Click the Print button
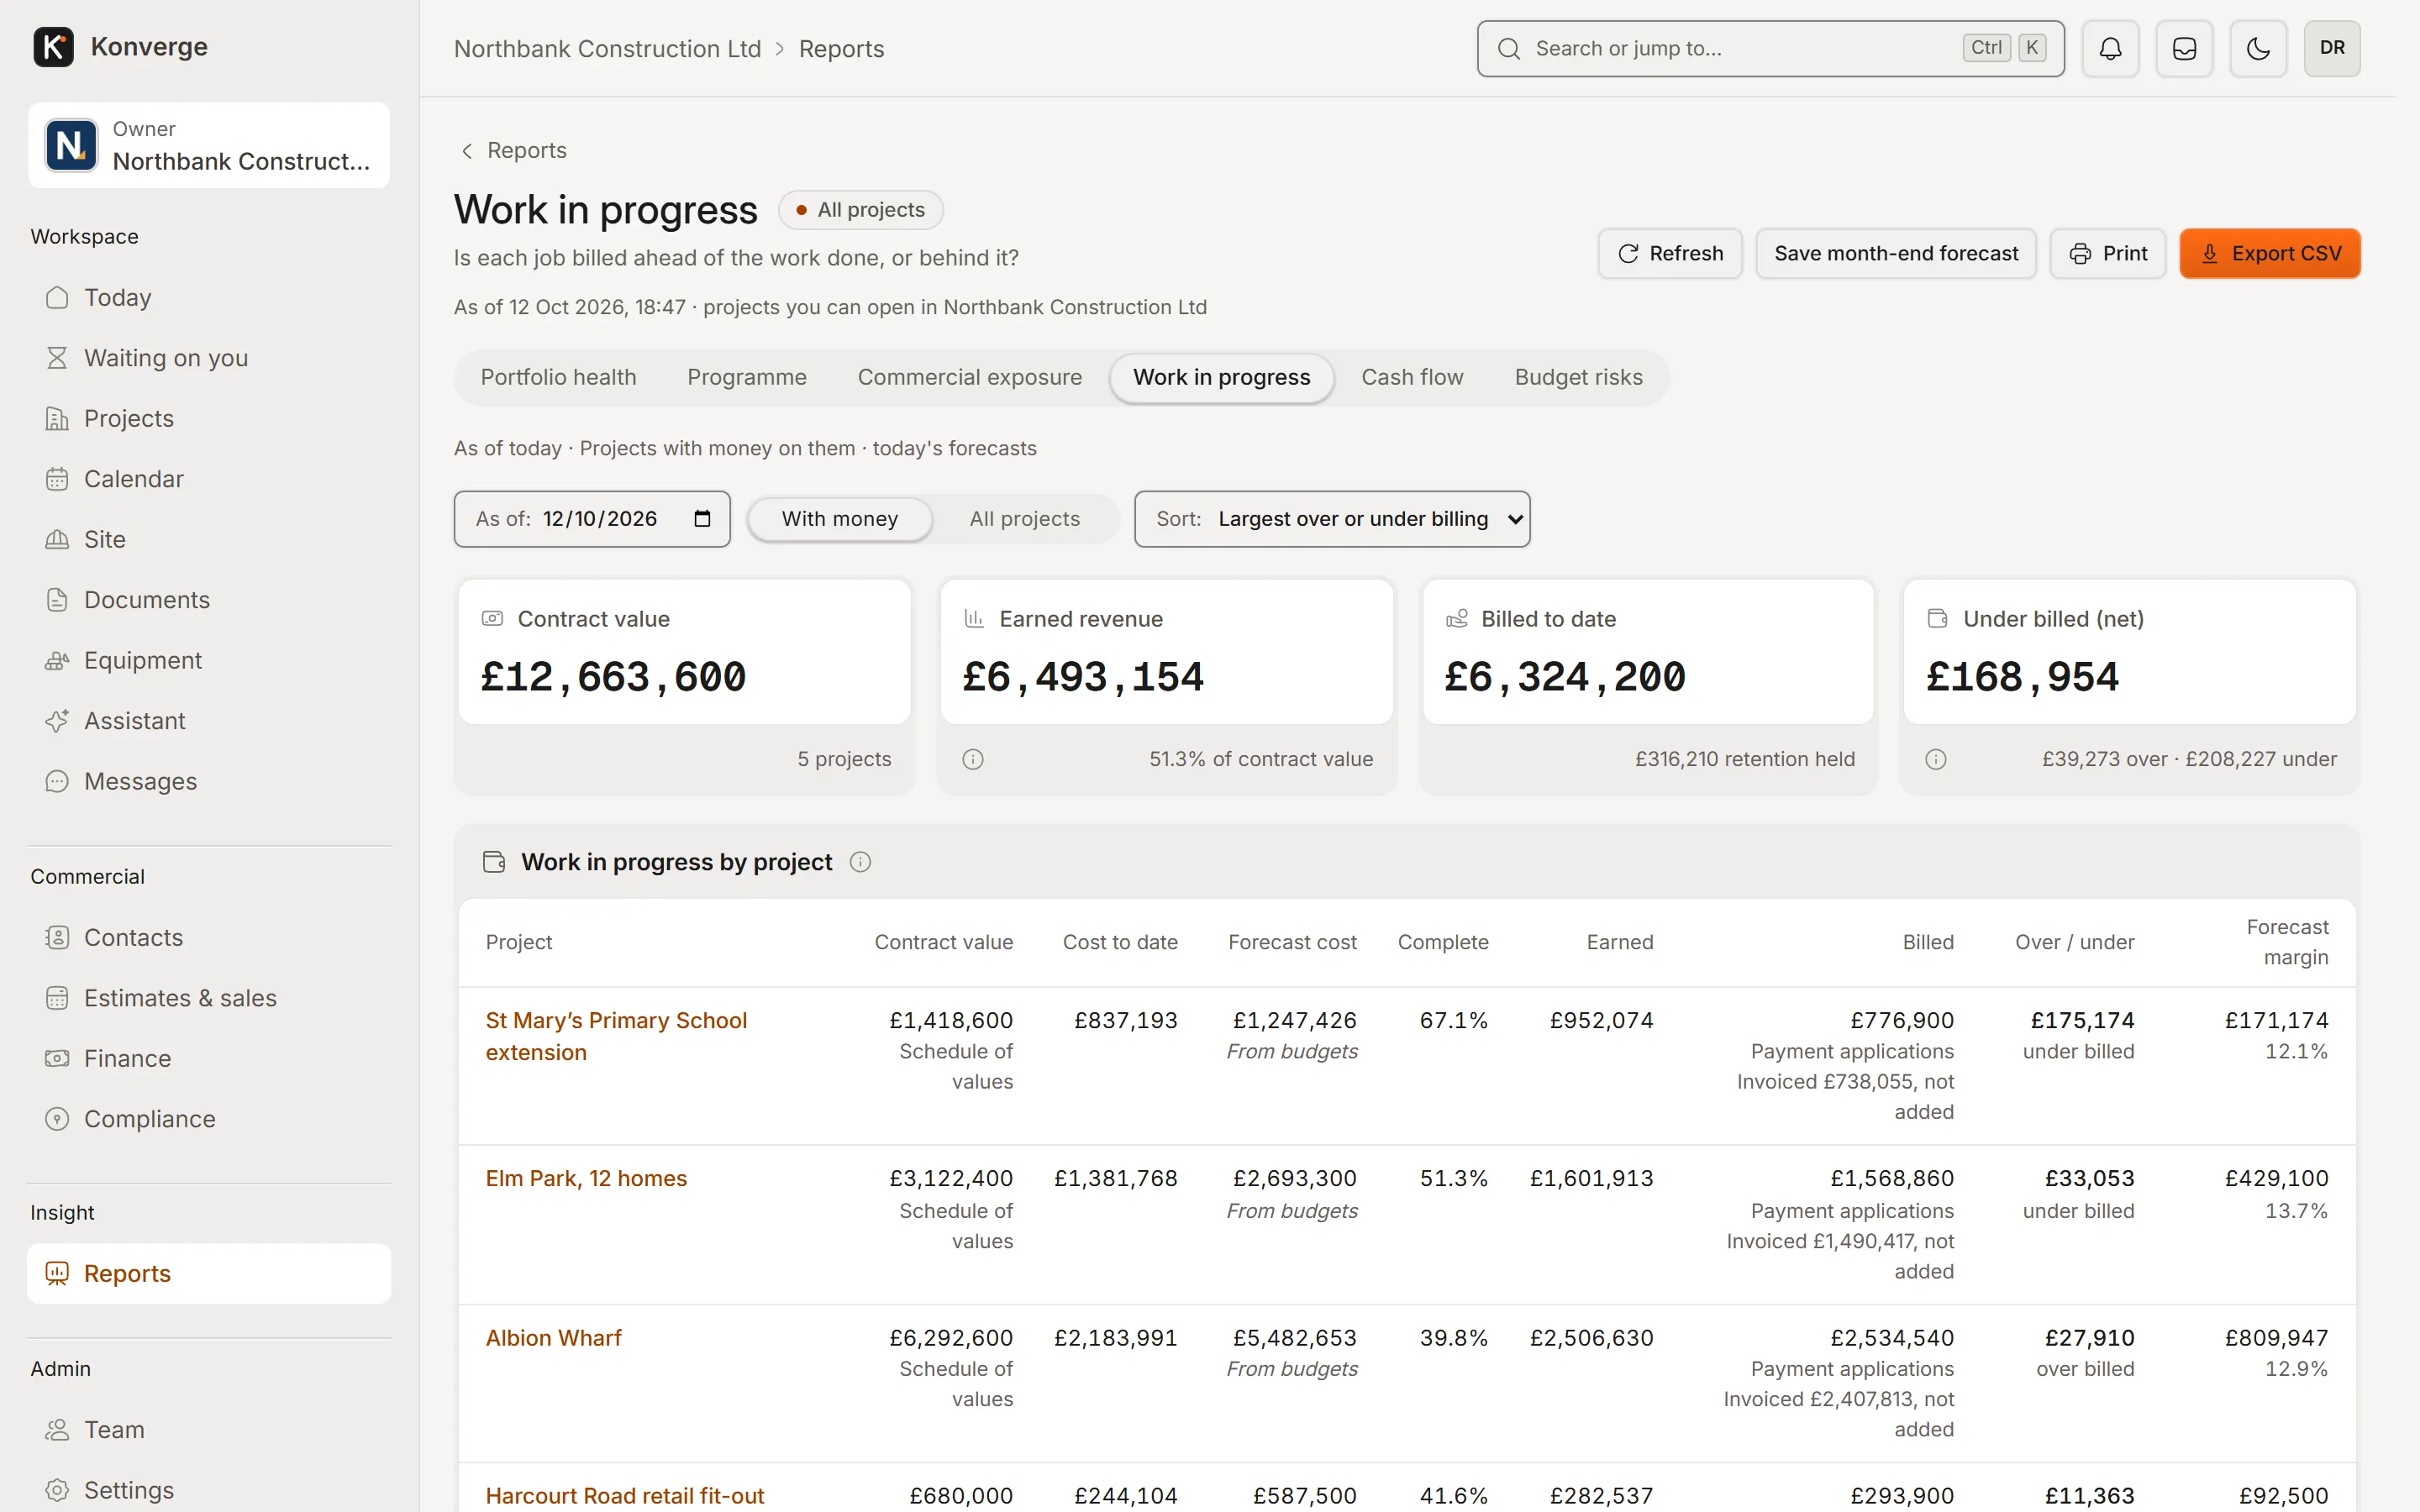Viewport: 2420px width, 1512px height. [2108, 254]
